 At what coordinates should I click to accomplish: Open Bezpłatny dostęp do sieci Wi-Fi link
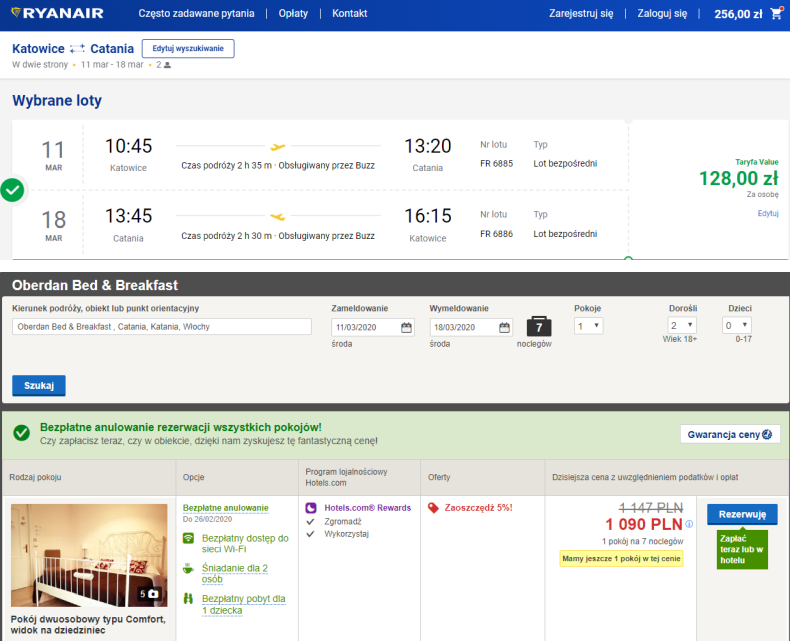[245, 544]
